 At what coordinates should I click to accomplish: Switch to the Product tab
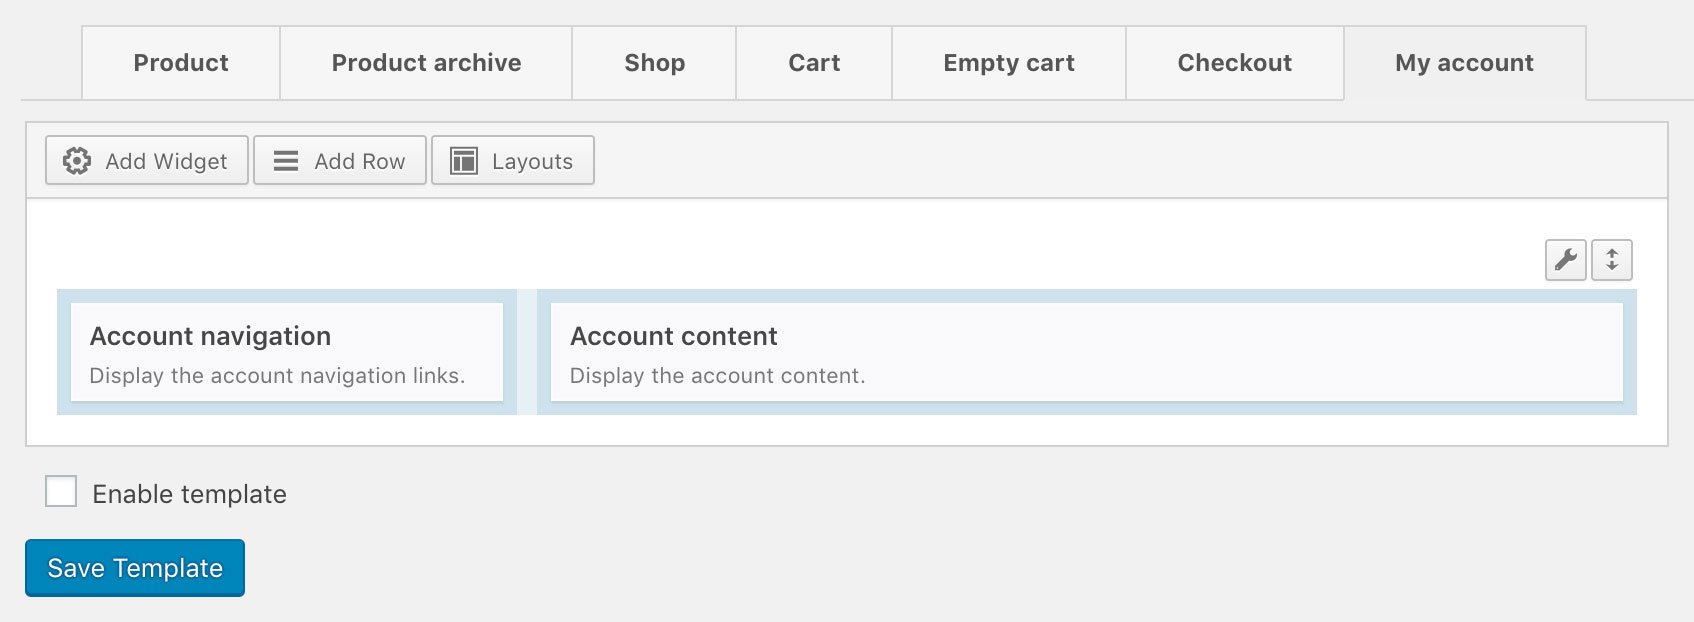coord(181,63)
